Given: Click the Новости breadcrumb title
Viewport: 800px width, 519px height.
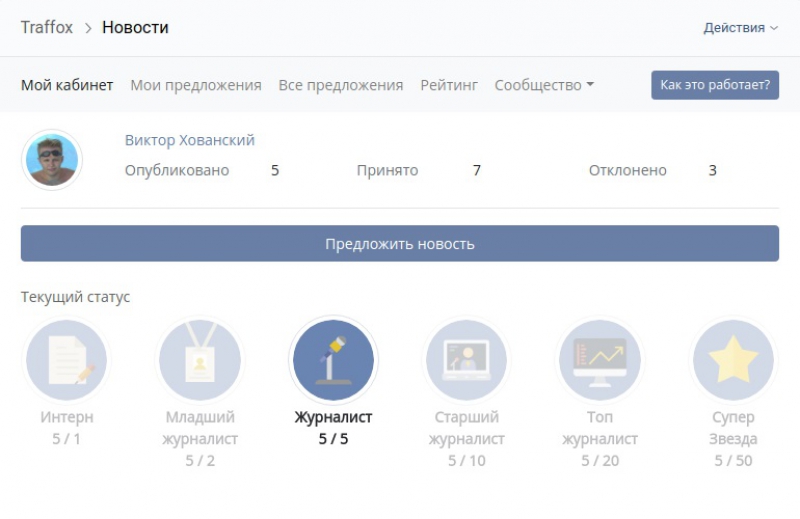Looking at the screenshot, I should [x=135, y=28].
